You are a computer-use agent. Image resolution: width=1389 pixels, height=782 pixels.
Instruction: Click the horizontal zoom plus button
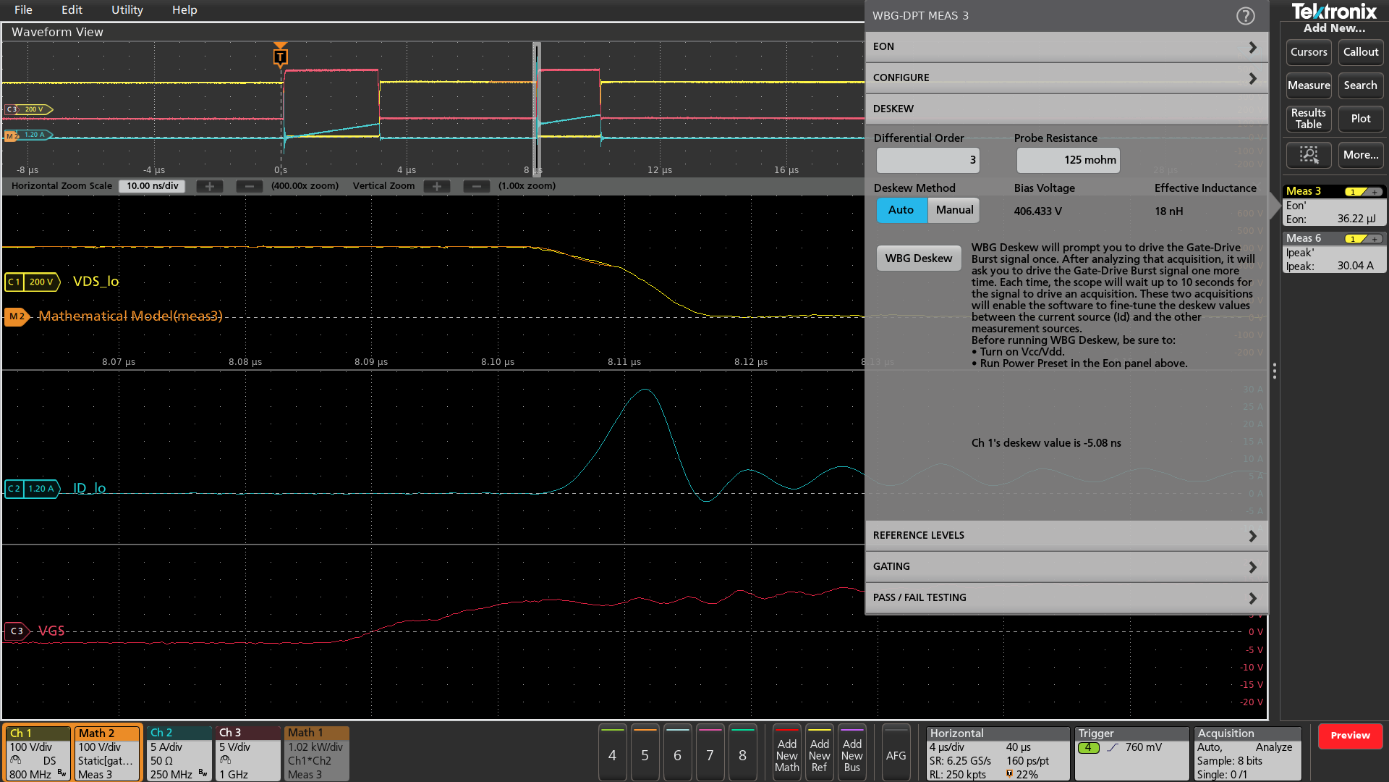point(209,186)
